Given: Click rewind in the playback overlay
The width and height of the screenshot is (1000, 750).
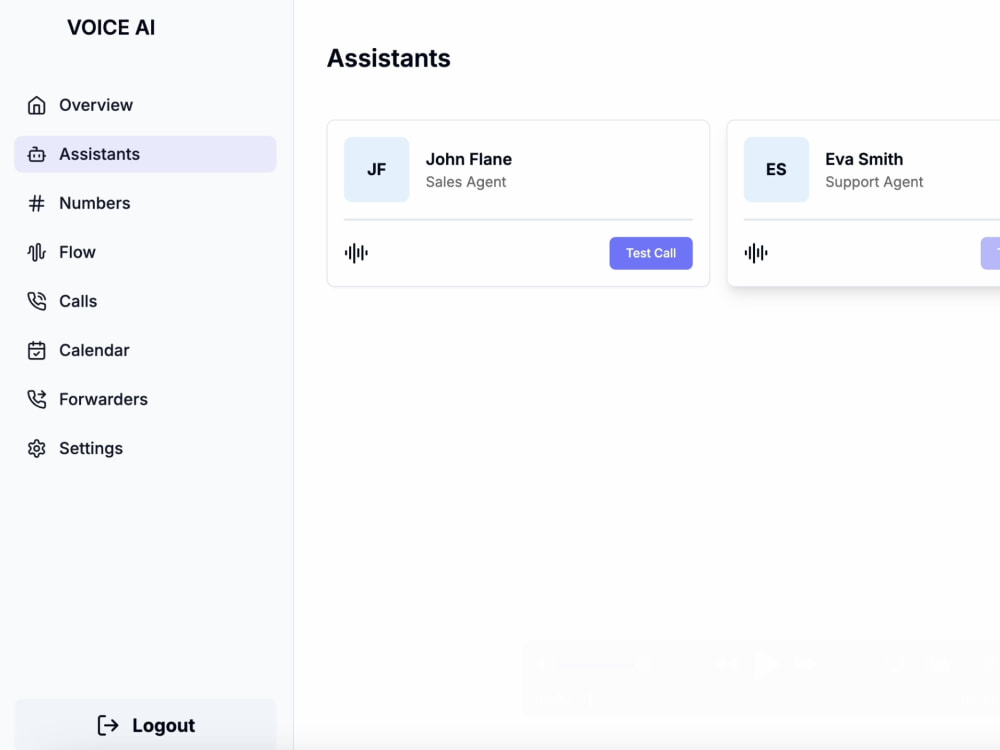Looking at the screenshot, I should [x=725, y=663].
